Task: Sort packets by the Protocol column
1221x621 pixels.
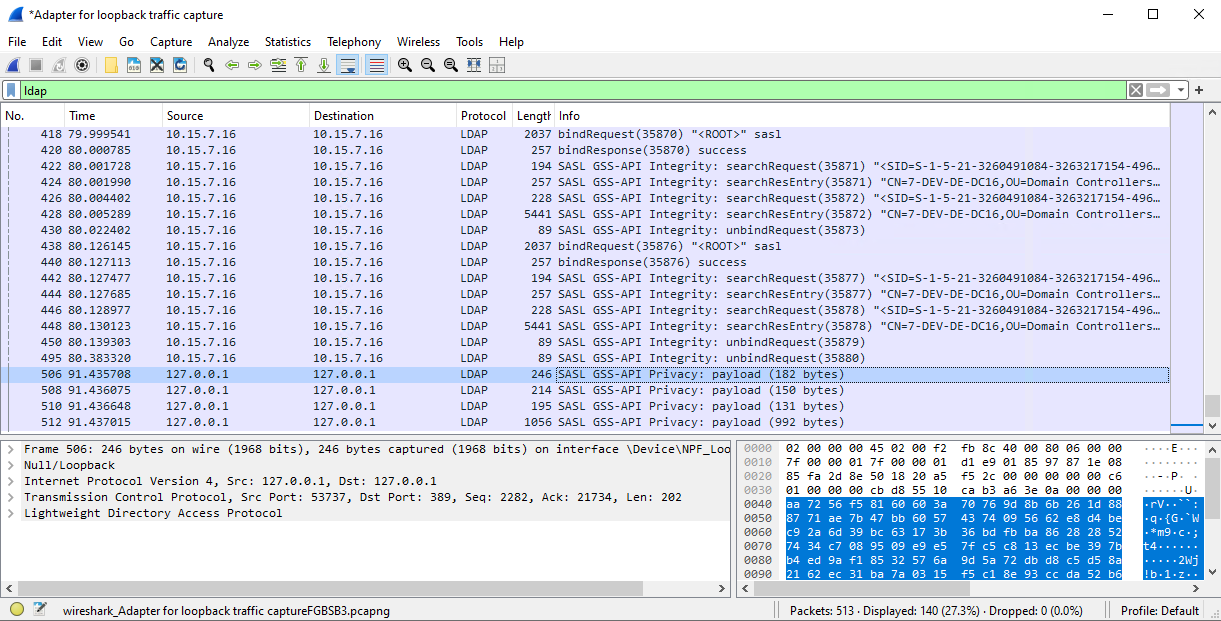Action: click(x=484, y=116)
